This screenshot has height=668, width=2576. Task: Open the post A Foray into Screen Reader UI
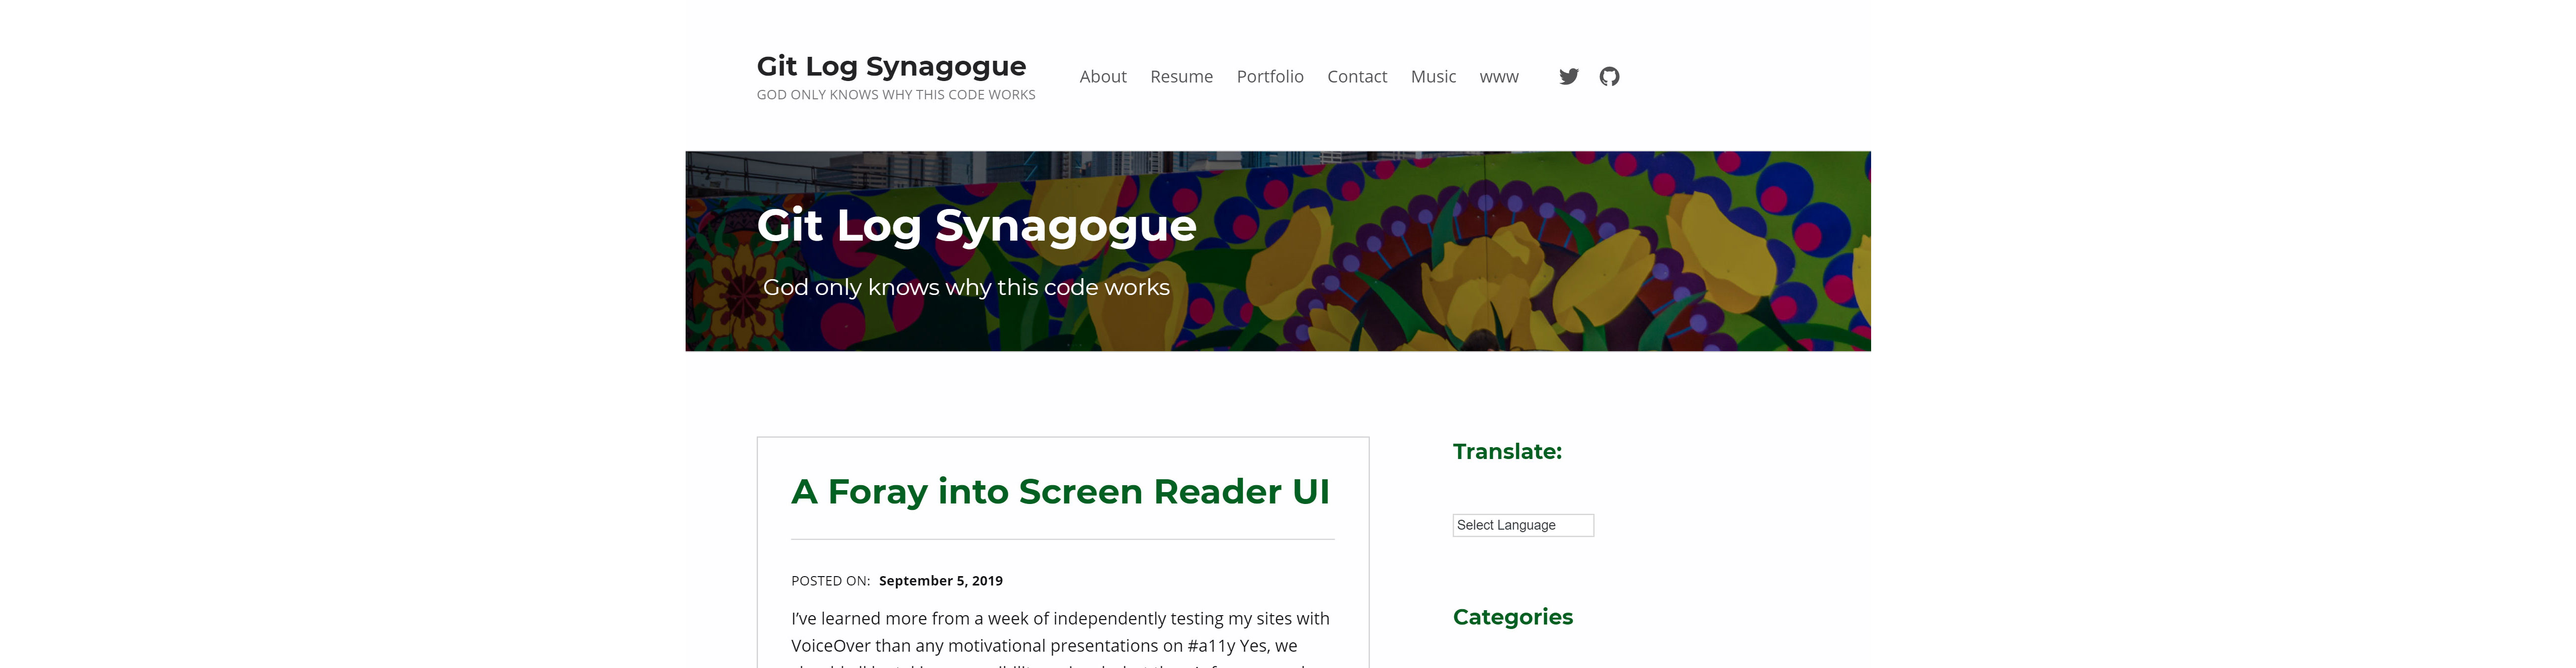1060,492
